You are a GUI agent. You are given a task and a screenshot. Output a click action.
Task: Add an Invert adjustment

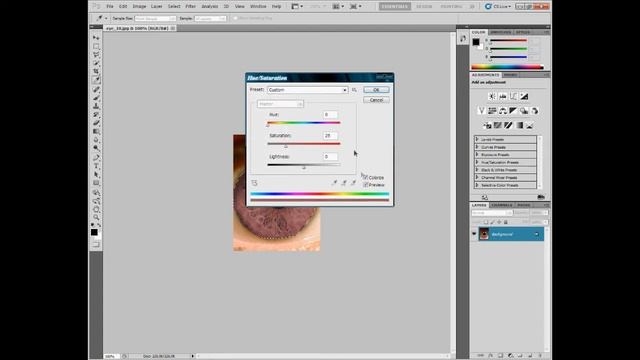tap(487, 125)
